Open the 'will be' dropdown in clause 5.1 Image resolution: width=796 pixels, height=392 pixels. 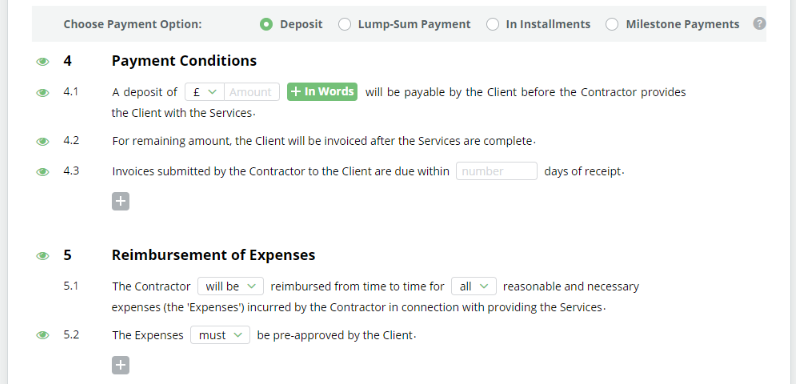[x=230, y=286]
